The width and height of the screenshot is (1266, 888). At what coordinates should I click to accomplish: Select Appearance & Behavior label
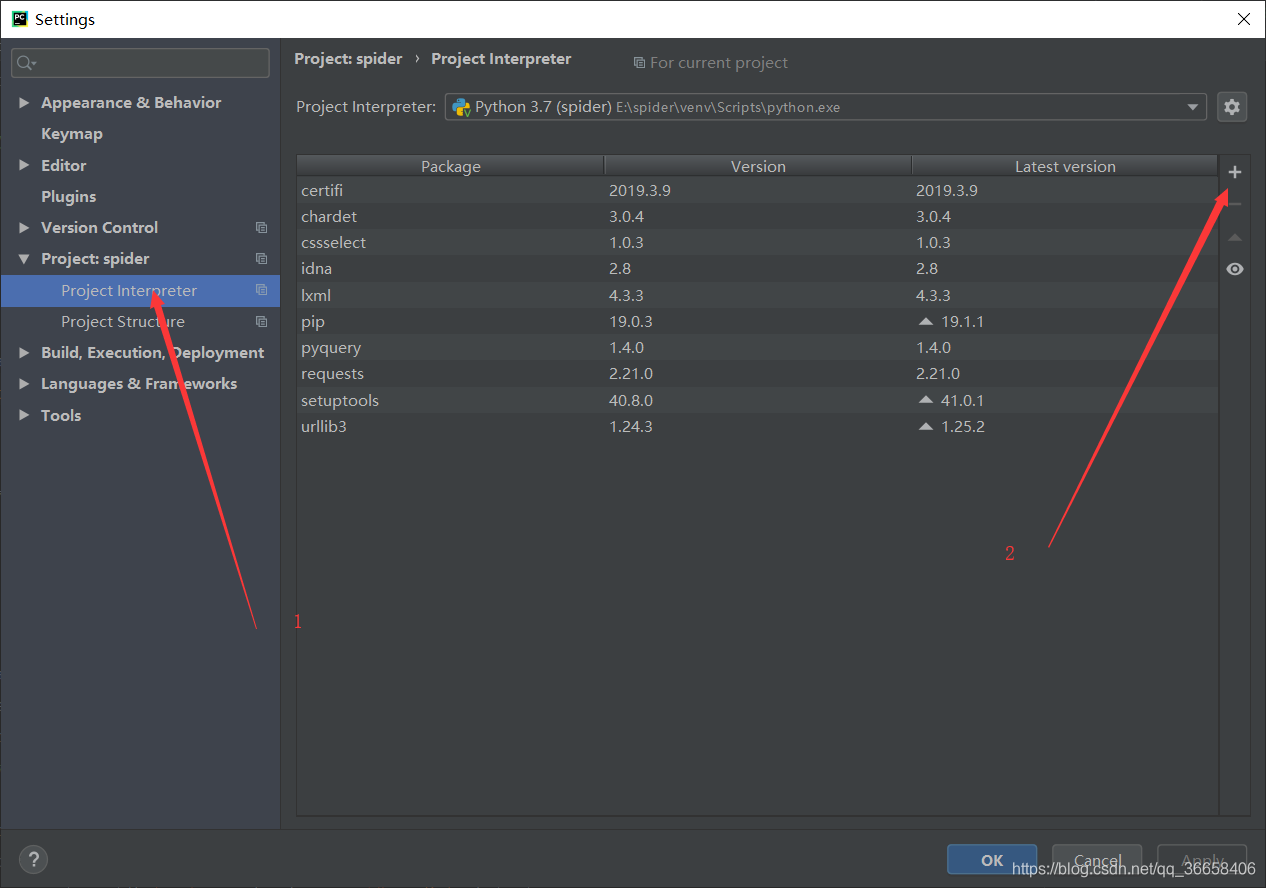131,103
